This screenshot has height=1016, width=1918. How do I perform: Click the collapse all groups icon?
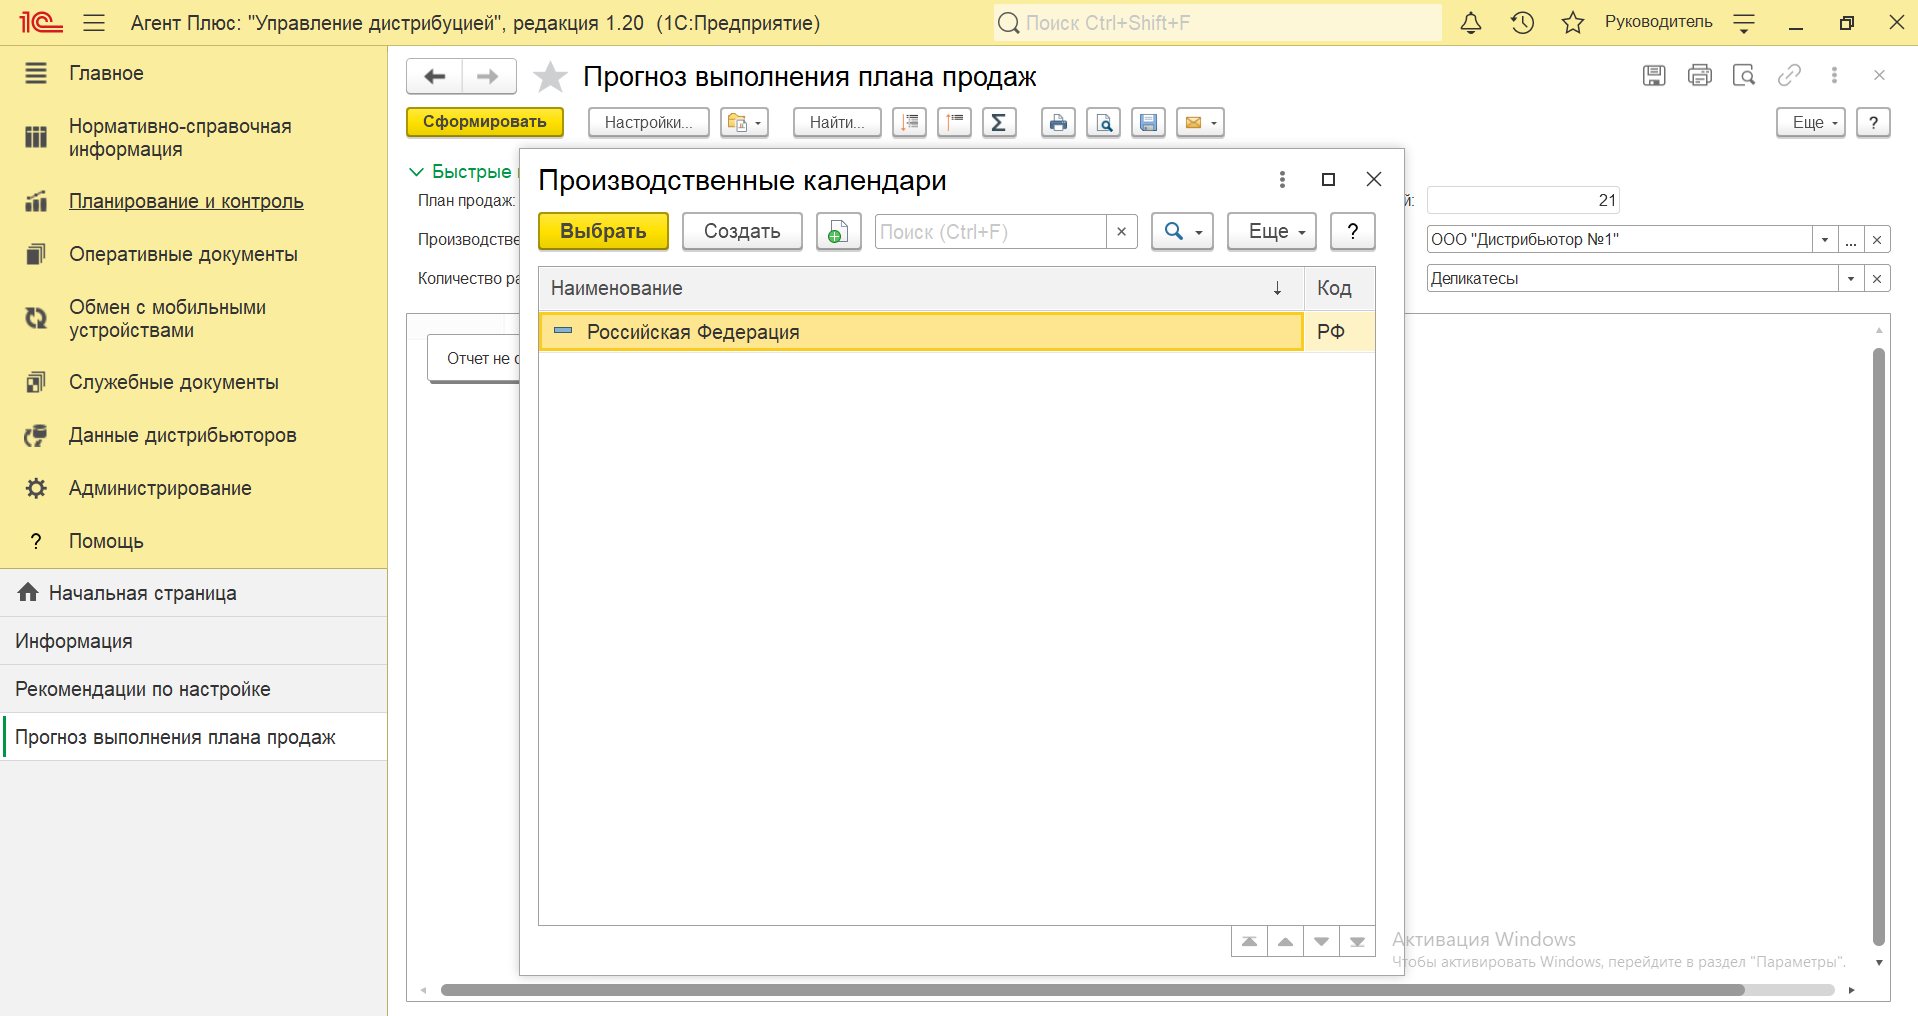click(954, 122)
